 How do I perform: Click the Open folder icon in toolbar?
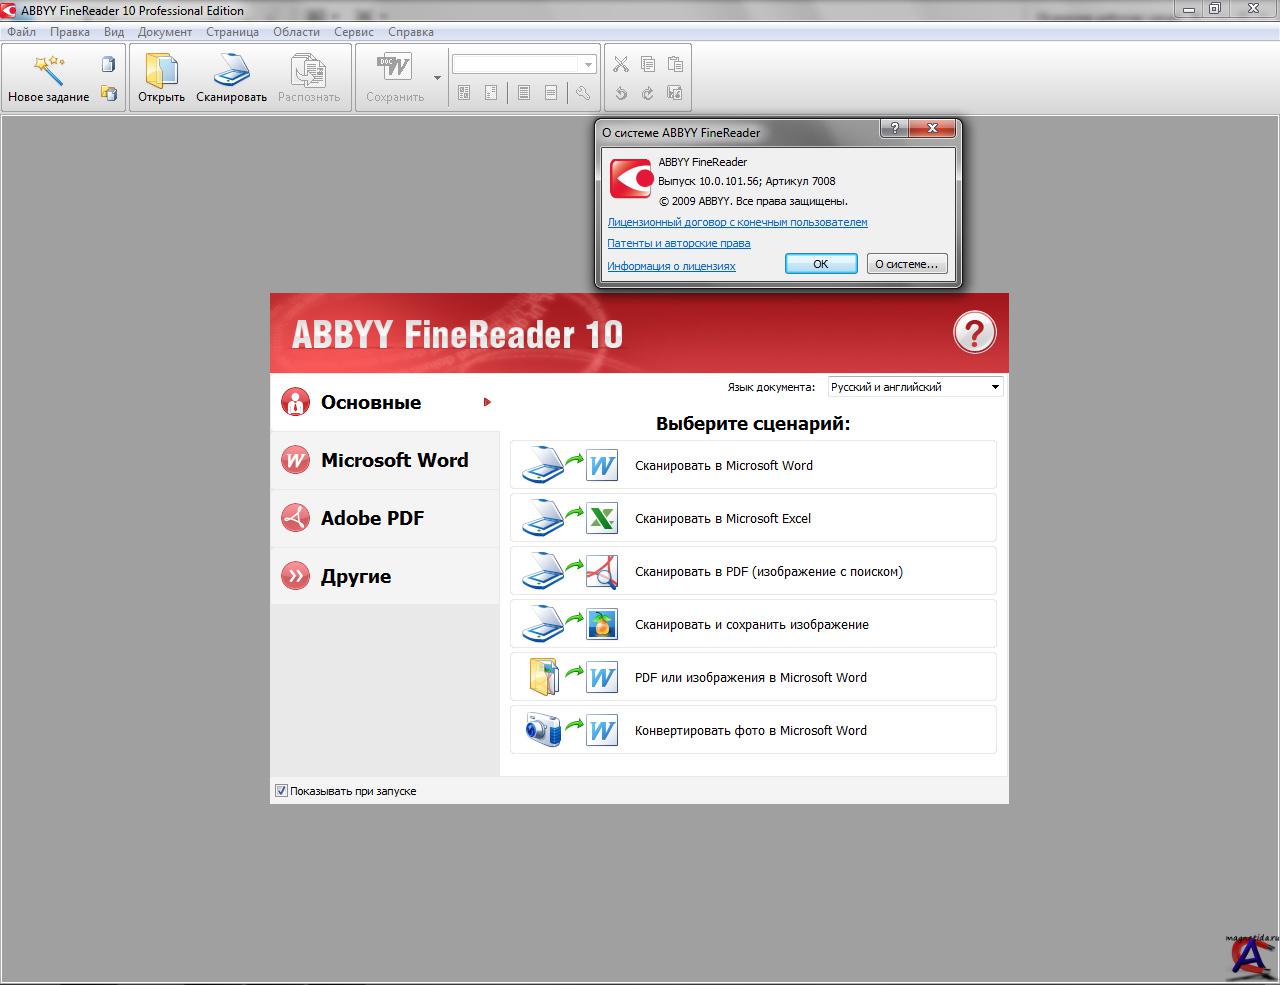coord(161,70)
